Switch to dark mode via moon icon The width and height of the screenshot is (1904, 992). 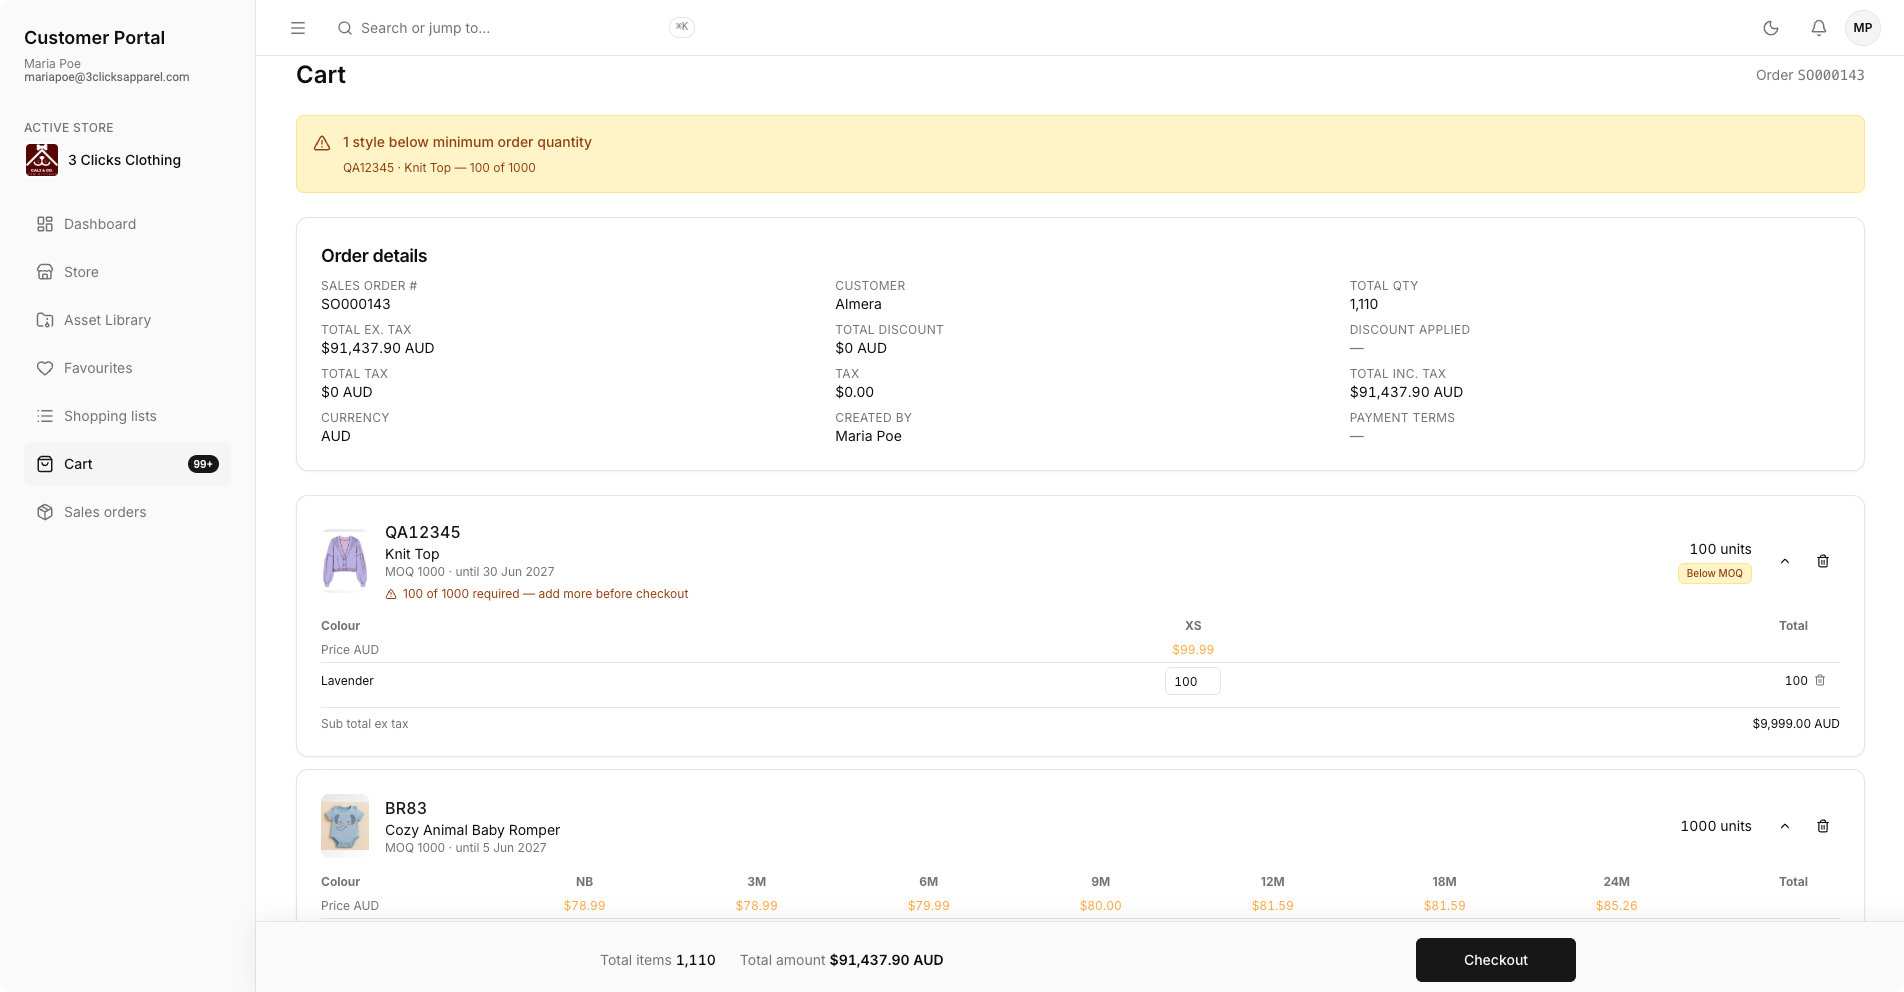click(1771, 28)
